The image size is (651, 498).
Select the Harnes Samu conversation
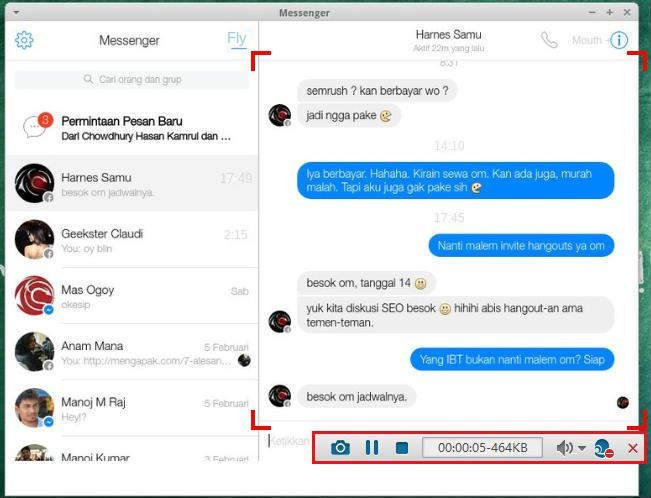132,184
